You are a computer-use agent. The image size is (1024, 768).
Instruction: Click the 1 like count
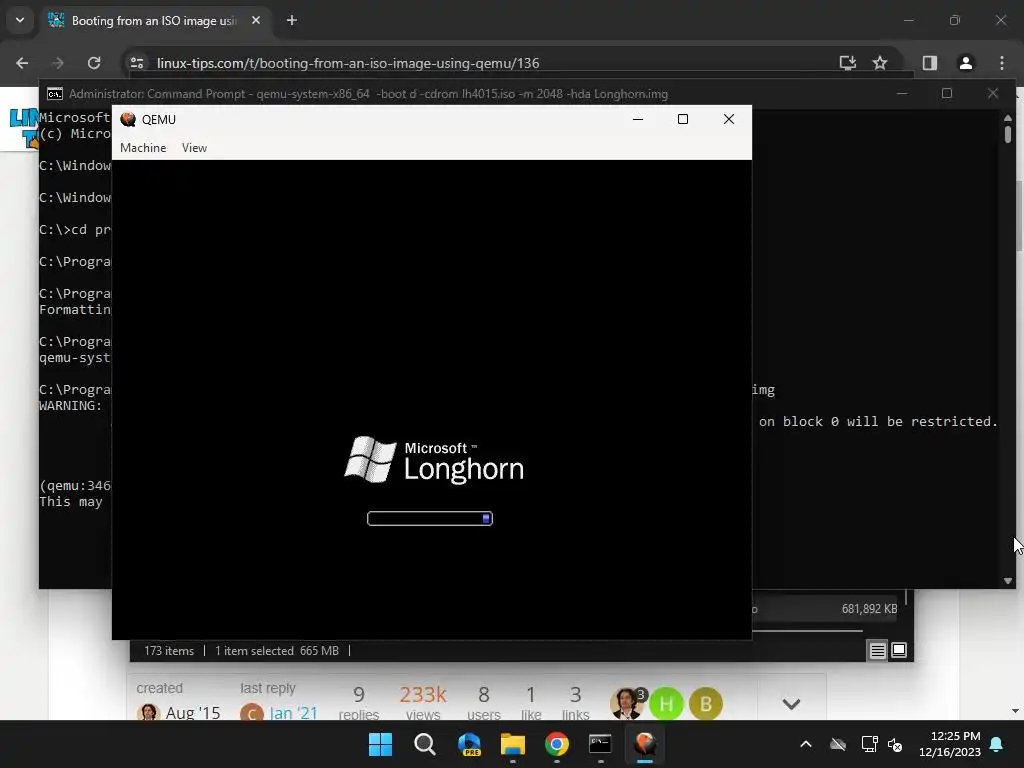[x=531, y=703]
